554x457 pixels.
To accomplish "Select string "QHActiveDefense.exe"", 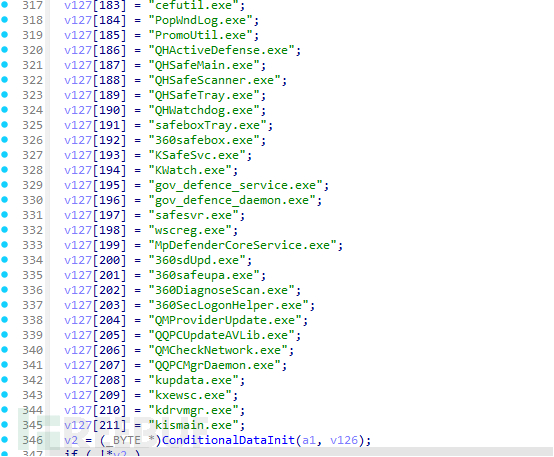I will [x=222, y=50].
